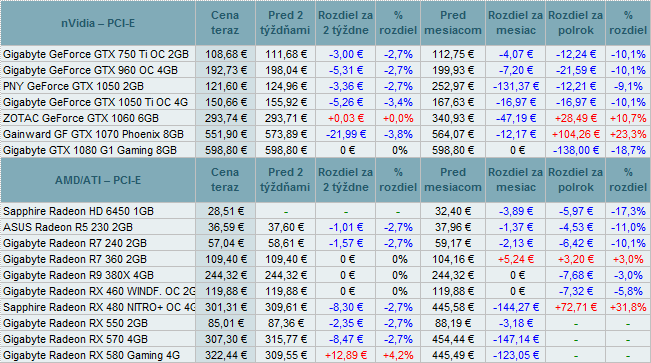Image resolution: width=651 pixels, height=363 pixels.
Task: Select the +104,26 € half-year difference cell
Action: pos(575,135)
